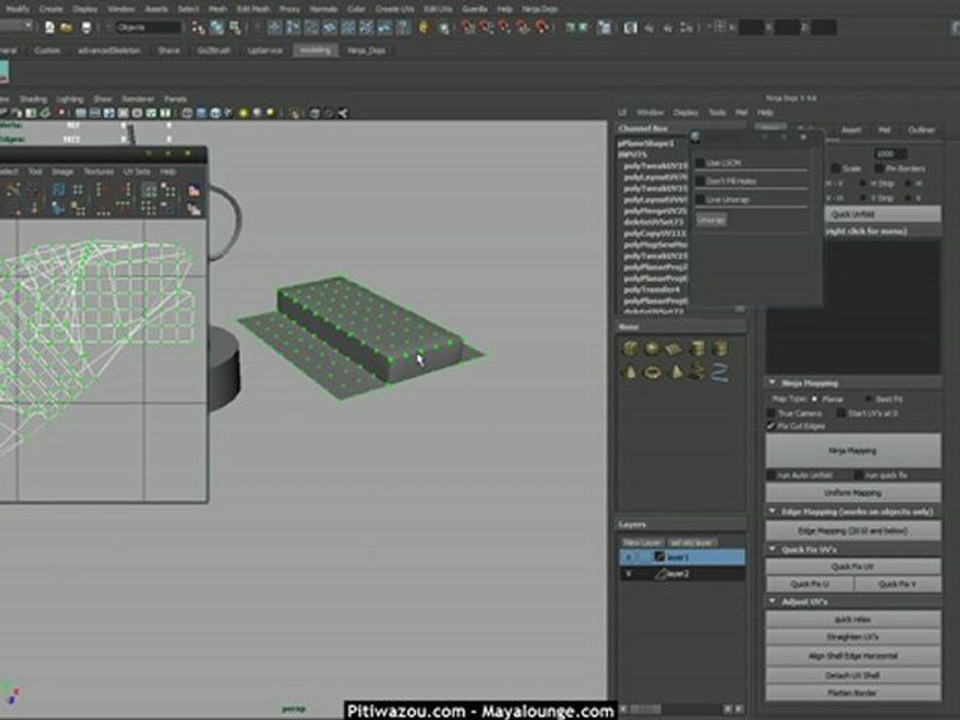Open the Textures menu in UV editor
The height and width of the screenshot is (720, 960).
pos(99,172)
